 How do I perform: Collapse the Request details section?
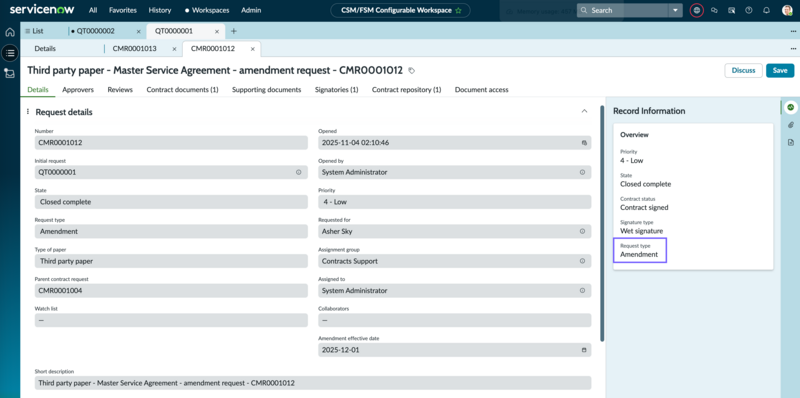(585, 111)
